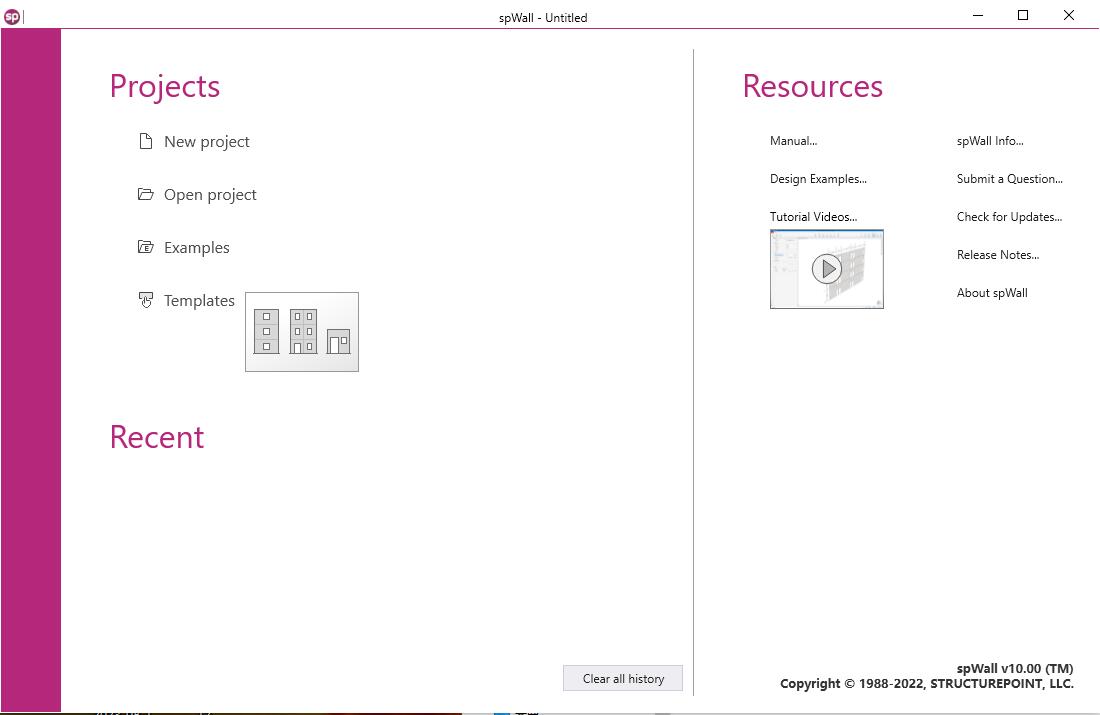The image size is (1100, 715).
Task: Click the Templates hand icon
Action: (x=145, y=300)
